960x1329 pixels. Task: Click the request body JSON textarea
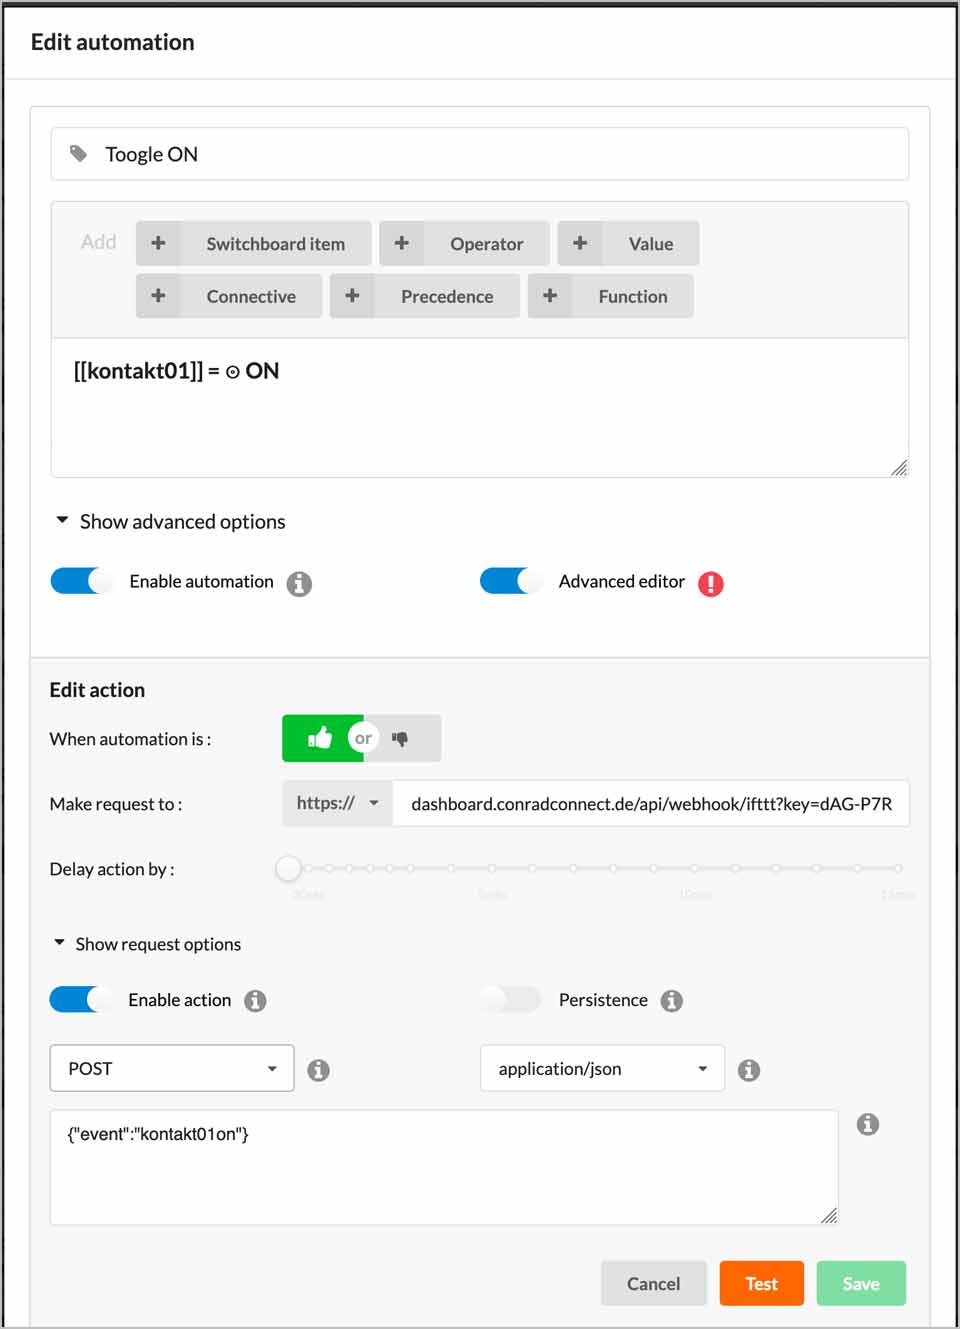point(444,1167)
